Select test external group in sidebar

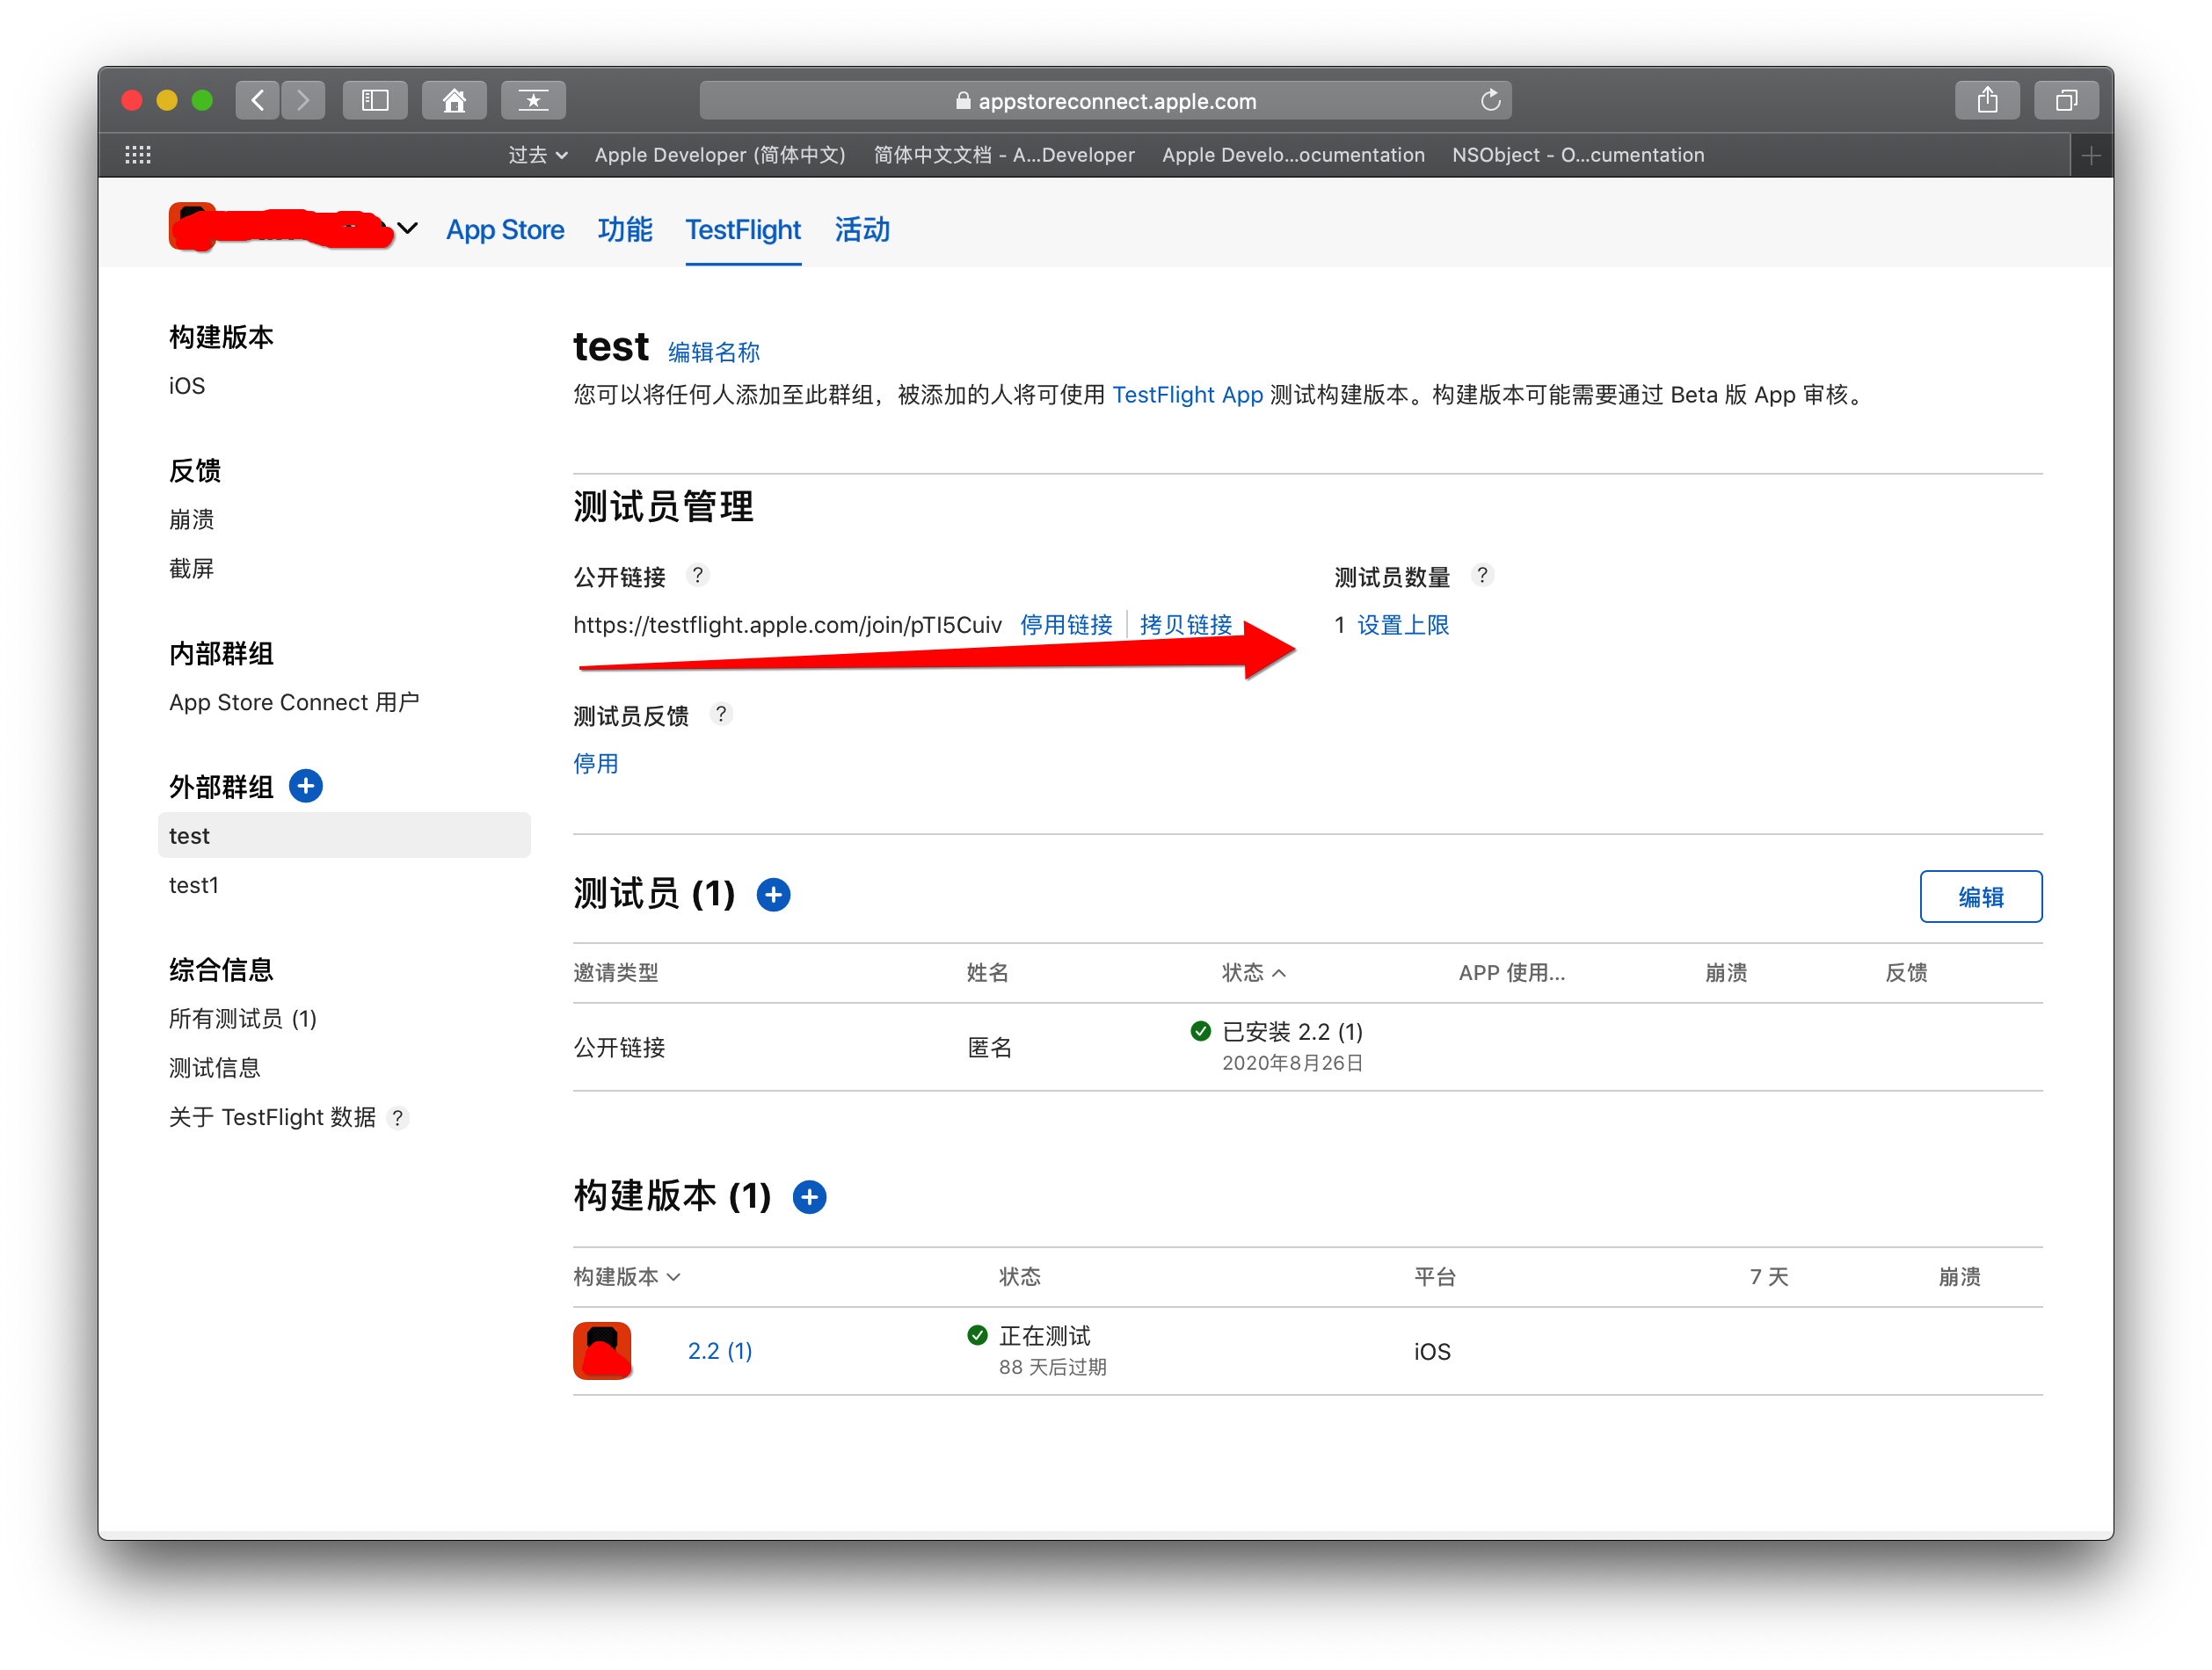tap(344, 835)
